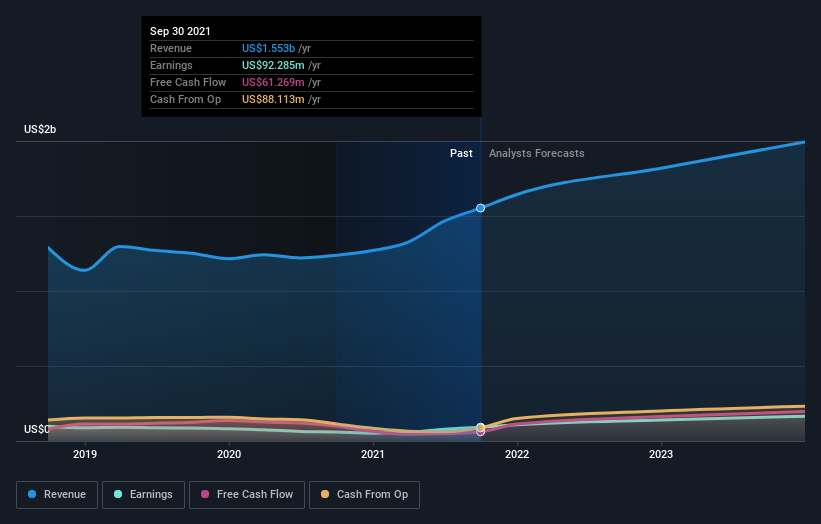Click the Cash From Op label in tooltip
Image resolution: width=821 pixels, height=524 pixels.
pos(185,99)
